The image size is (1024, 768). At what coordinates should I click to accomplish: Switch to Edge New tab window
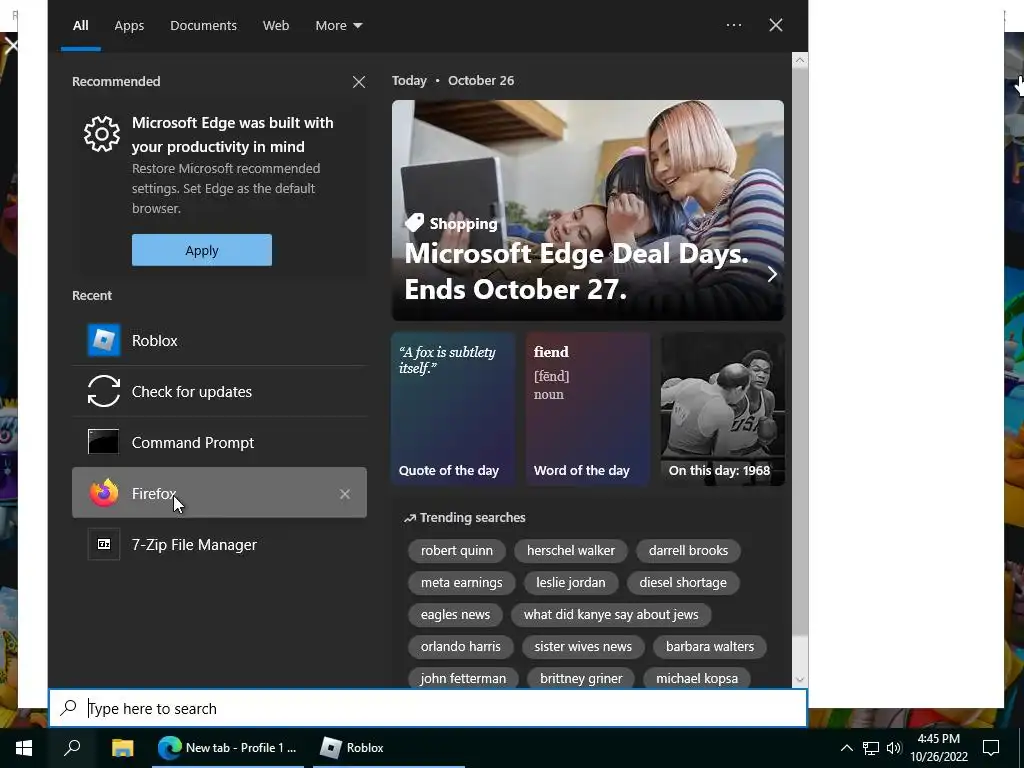(228, 748)
